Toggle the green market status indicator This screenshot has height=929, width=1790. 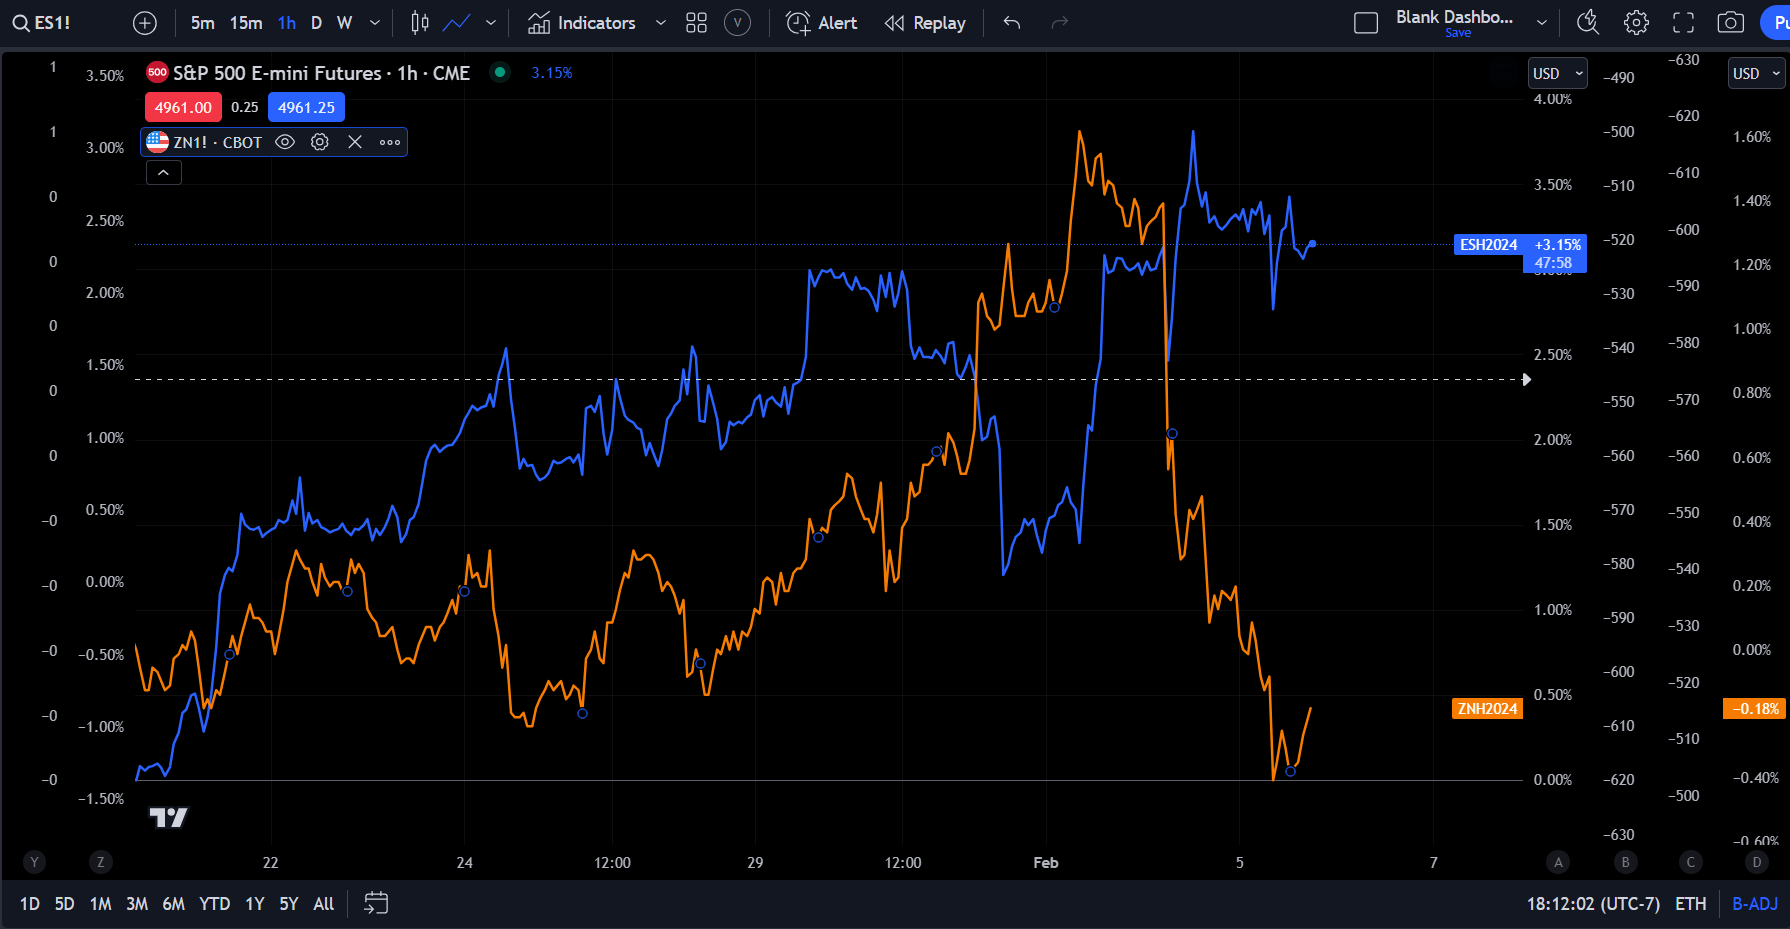point(500,72)
